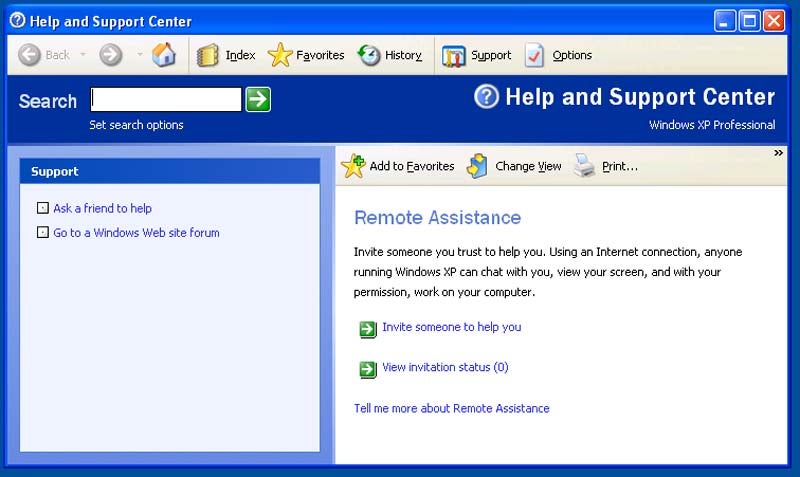Click the Support toolbar label

tap(491, 55)
